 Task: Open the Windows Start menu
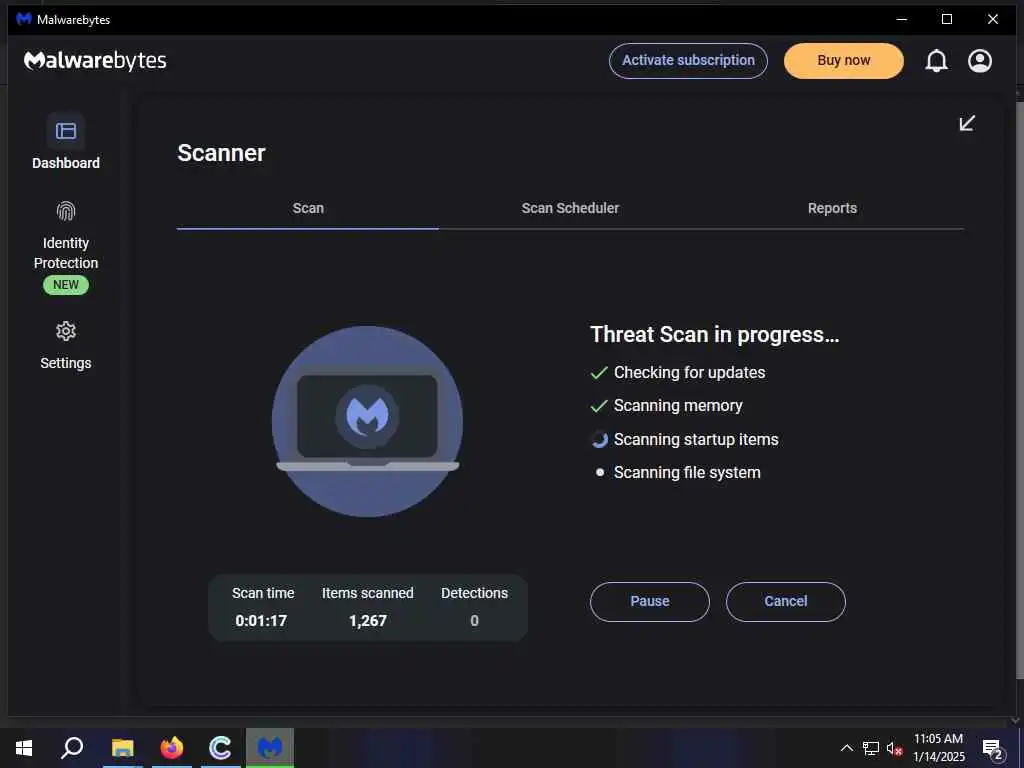pyautogui.click(x=24, y=748)
